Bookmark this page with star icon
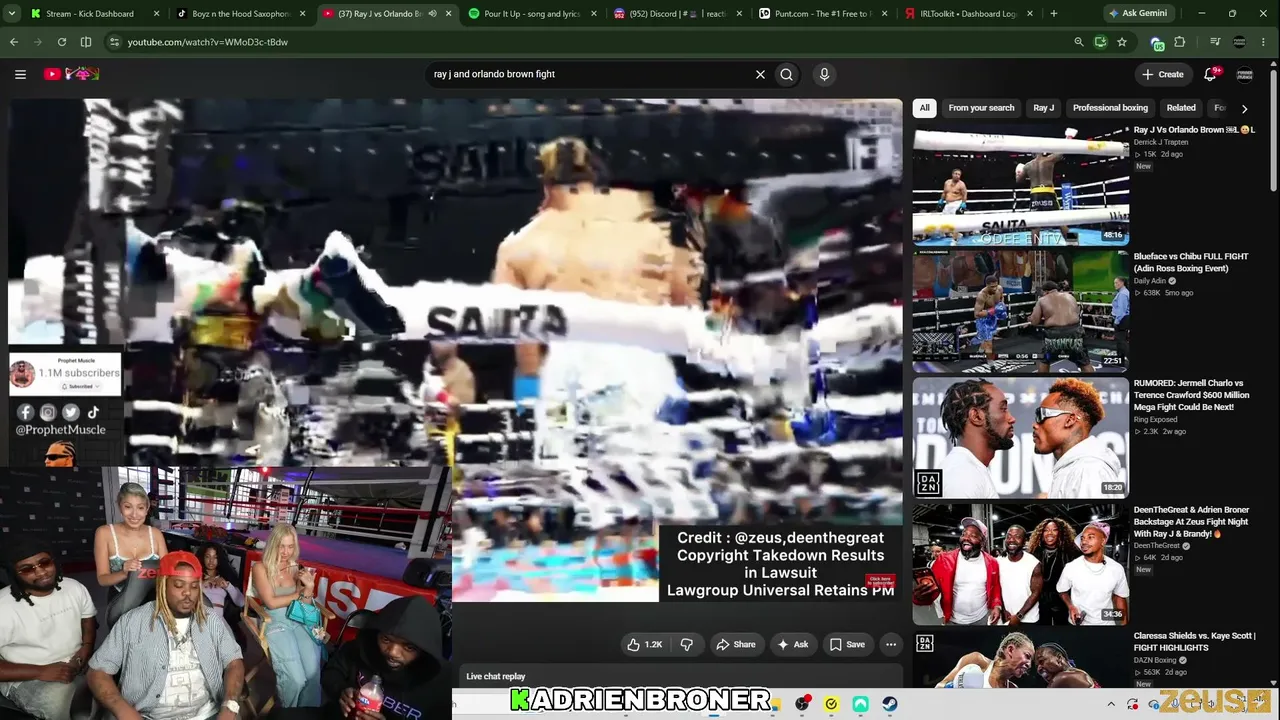Image resolution: width=1280 pixels, height=720 pixels. (1122, 42)
